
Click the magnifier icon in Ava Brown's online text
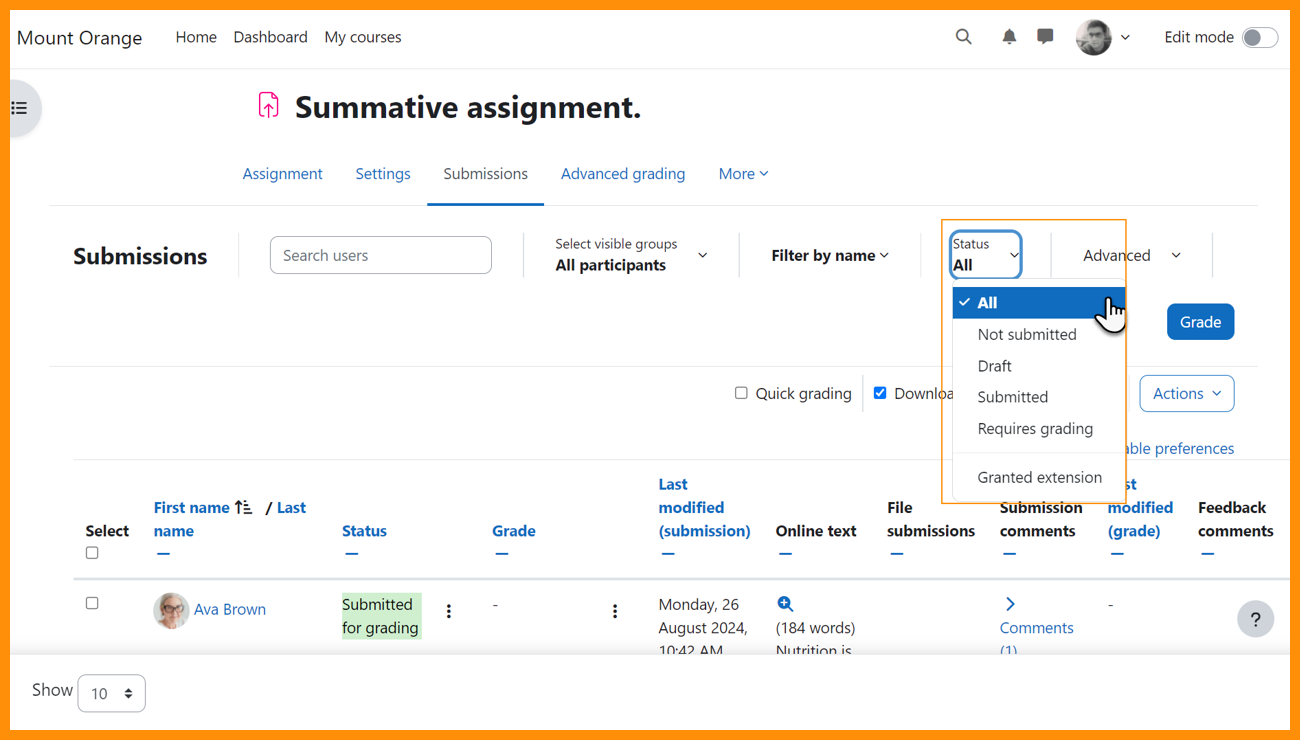(x=785, y=604)
